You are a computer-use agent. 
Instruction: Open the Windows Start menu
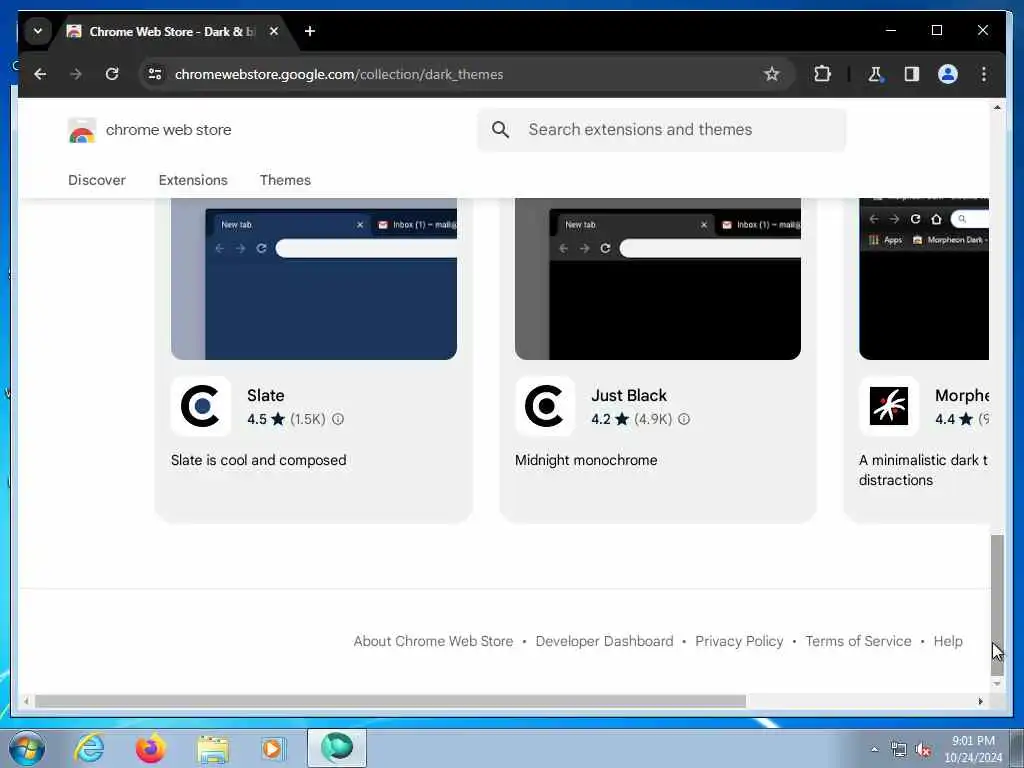click(27, 748)
